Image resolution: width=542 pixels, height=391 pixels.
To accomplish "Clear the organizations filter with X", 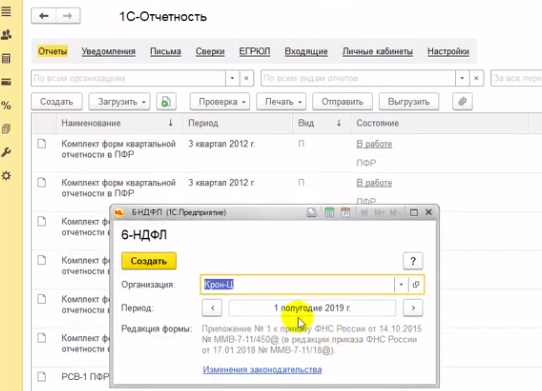I will pyautogui.click(x=246, y=78).
